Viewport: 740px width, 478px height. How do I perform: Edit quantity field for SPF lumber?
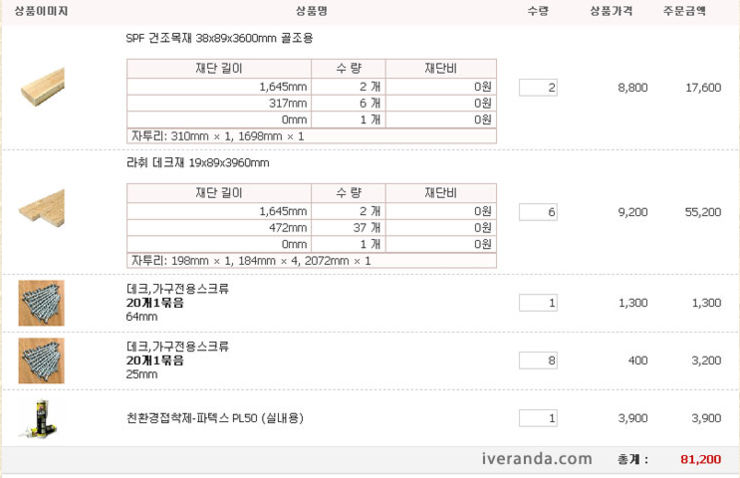click(x=538, y=88)
